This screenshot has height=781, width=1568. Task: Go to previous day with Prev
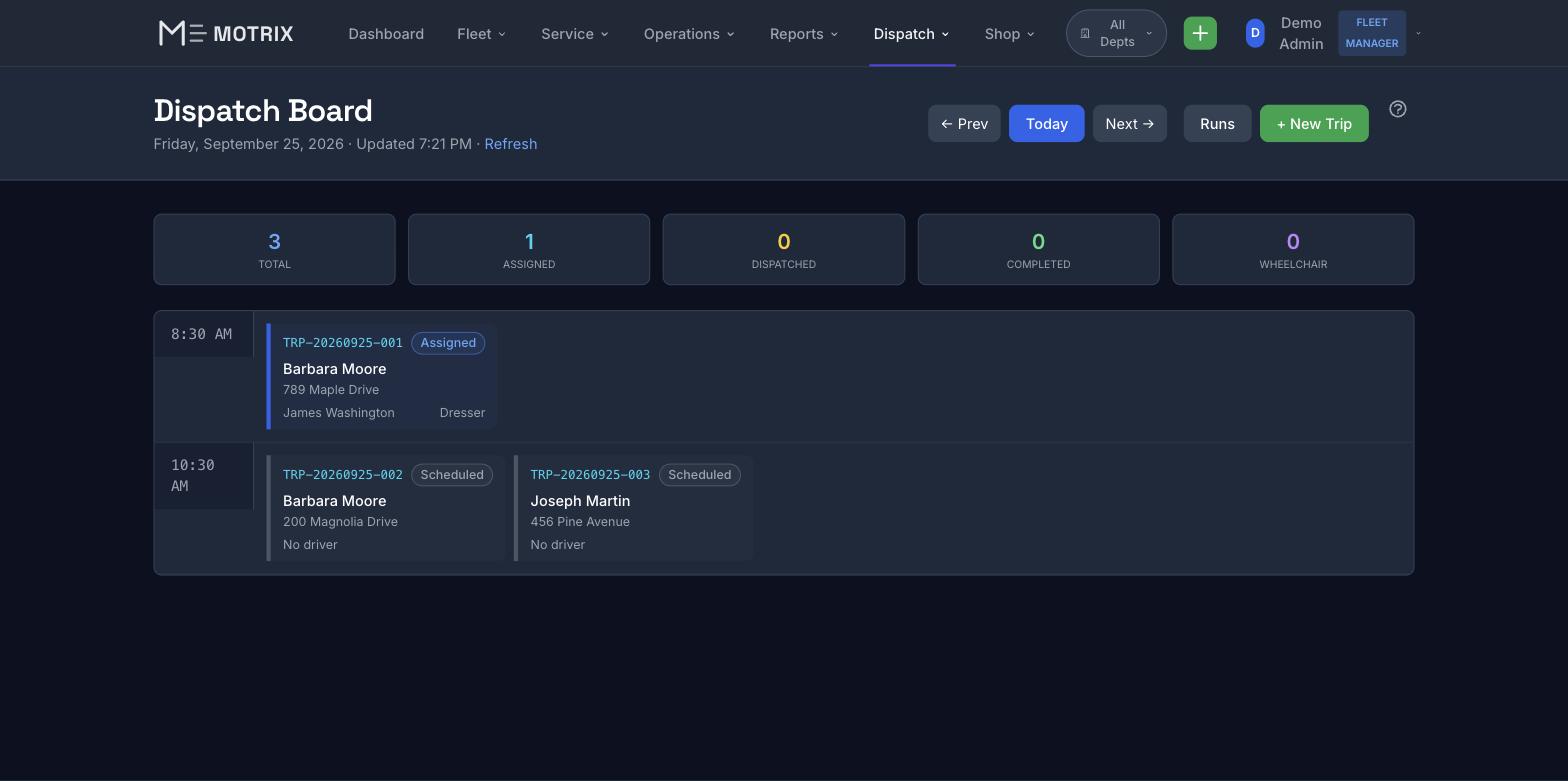pyautogui.click(x=964, y=123)
